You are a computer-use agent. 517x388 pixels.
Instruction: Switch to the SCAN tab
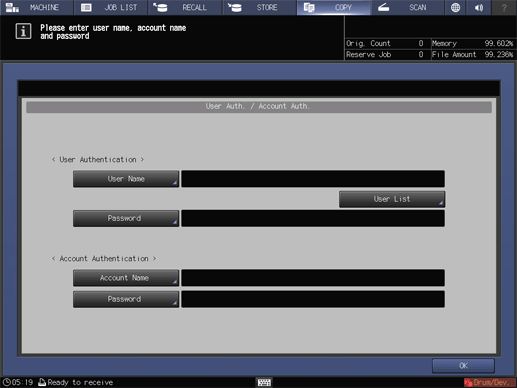tap(408, 7)
